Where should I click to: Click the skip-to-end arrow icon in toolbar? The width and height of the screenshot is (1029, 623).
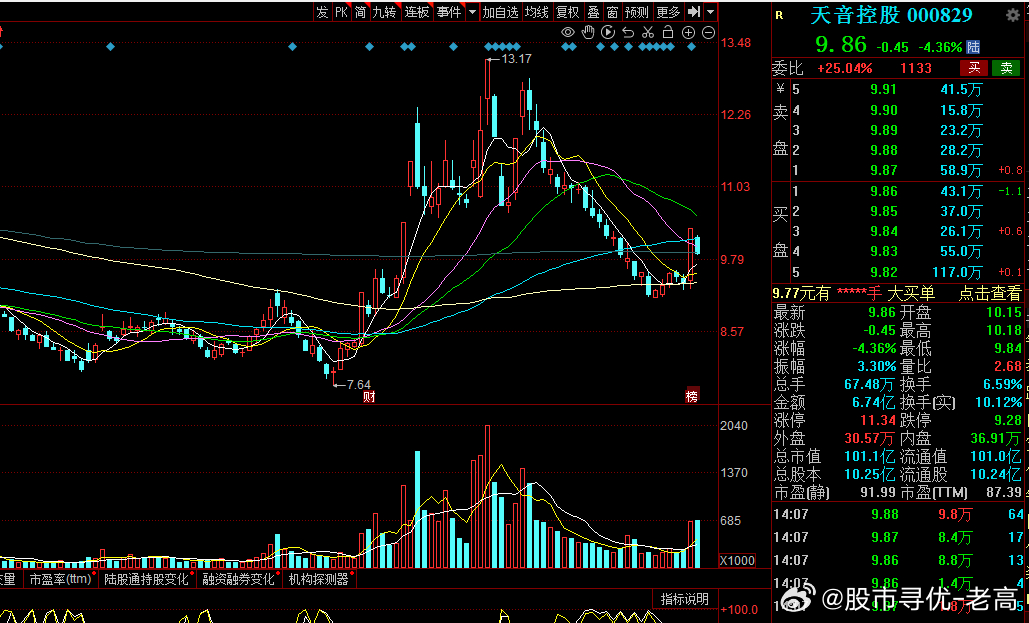pyautogui.click(x=694, y=12)
